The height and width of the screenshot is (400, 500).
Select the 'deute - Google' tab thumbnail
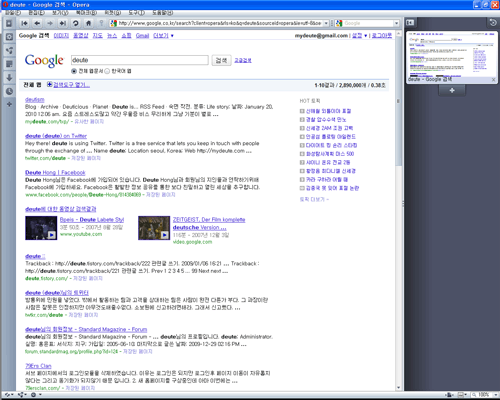point(451,57)
